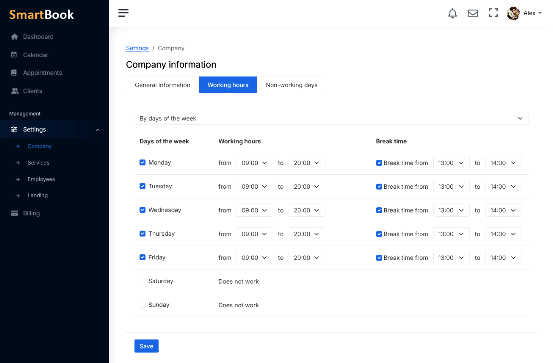Click the Dashboard home icon
Screen dimensions: 553x363
point(14,37)
